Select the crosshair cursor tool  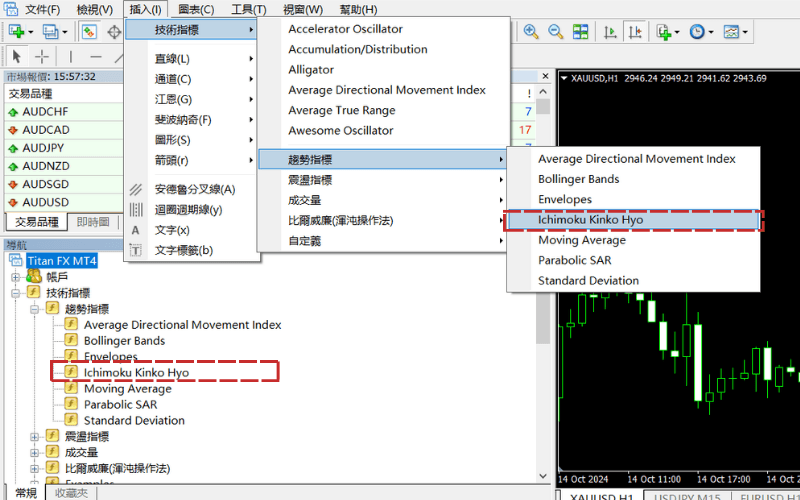[42, 56]
